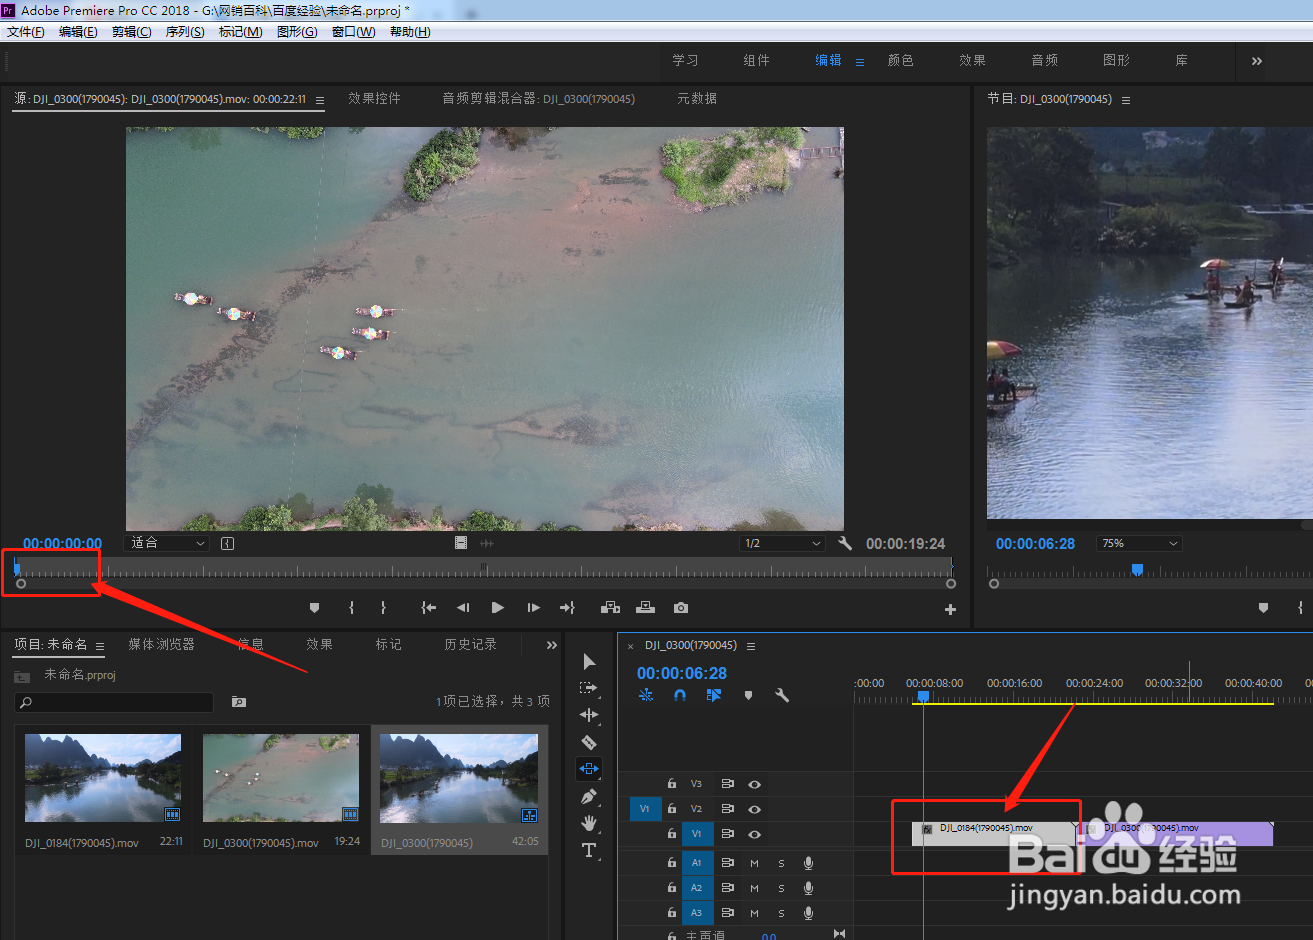Toggle lock on track V3
This screenshot has height=940, width=1313.
672,784
